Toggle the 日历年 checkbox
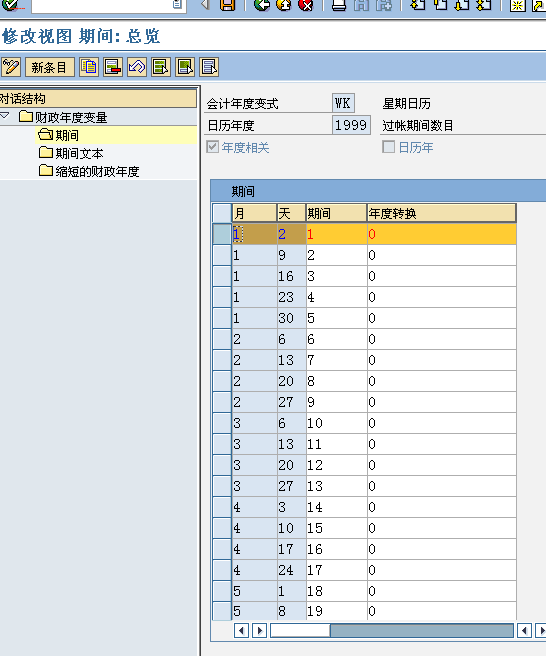The image size is (554, 656). (x=388, y=147)
